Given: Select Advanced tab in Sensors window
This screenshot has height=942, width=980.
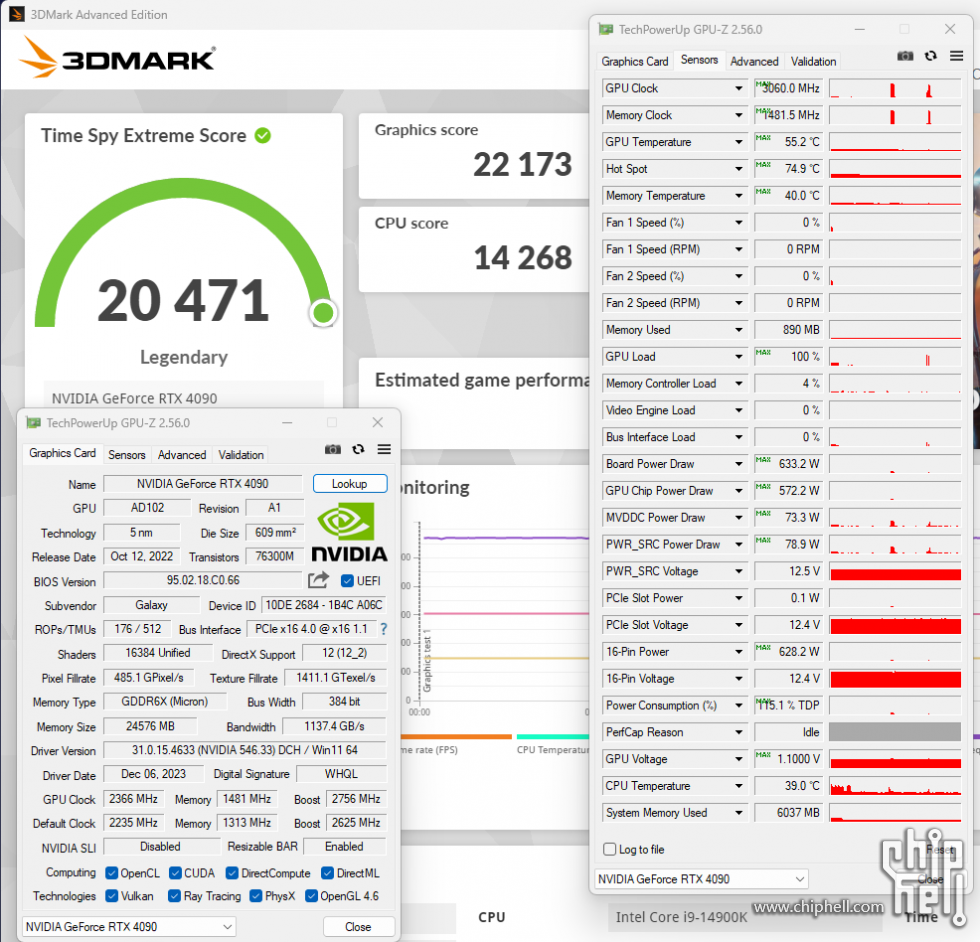Looking at the screenshot, I should 754,61.
